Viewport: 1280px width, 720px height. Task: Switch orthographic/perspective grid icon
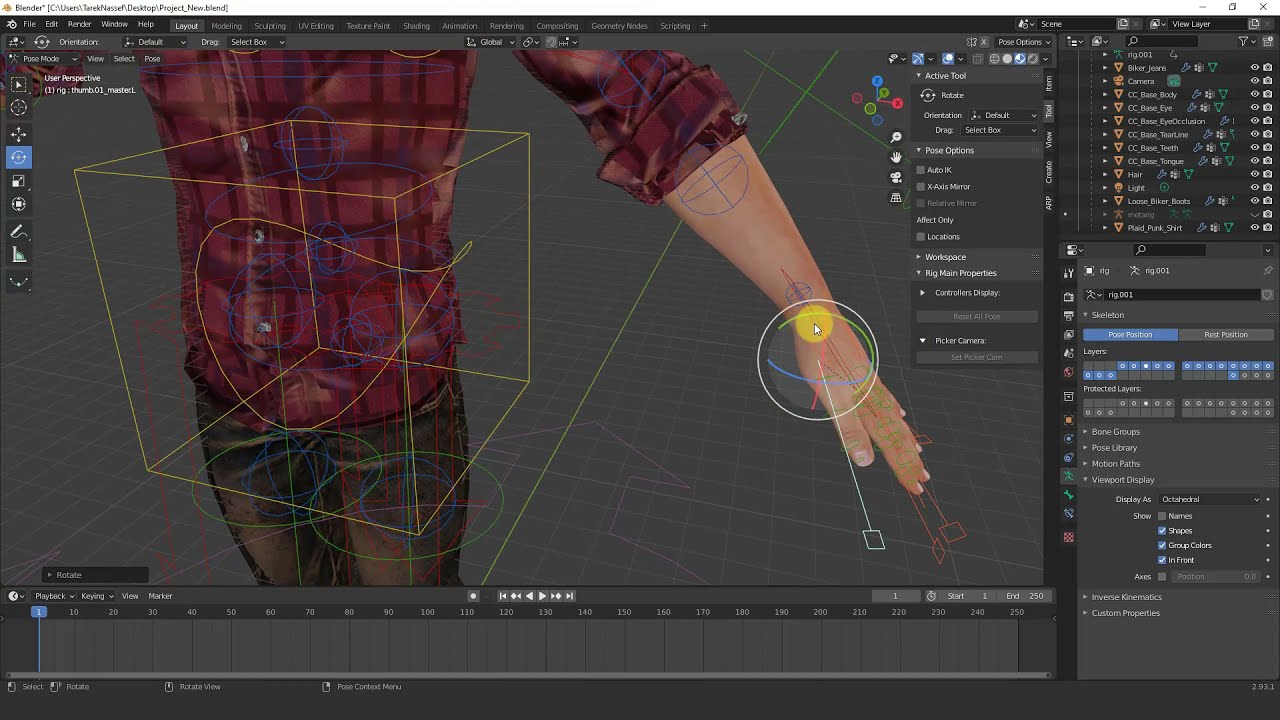coord(896,197)
